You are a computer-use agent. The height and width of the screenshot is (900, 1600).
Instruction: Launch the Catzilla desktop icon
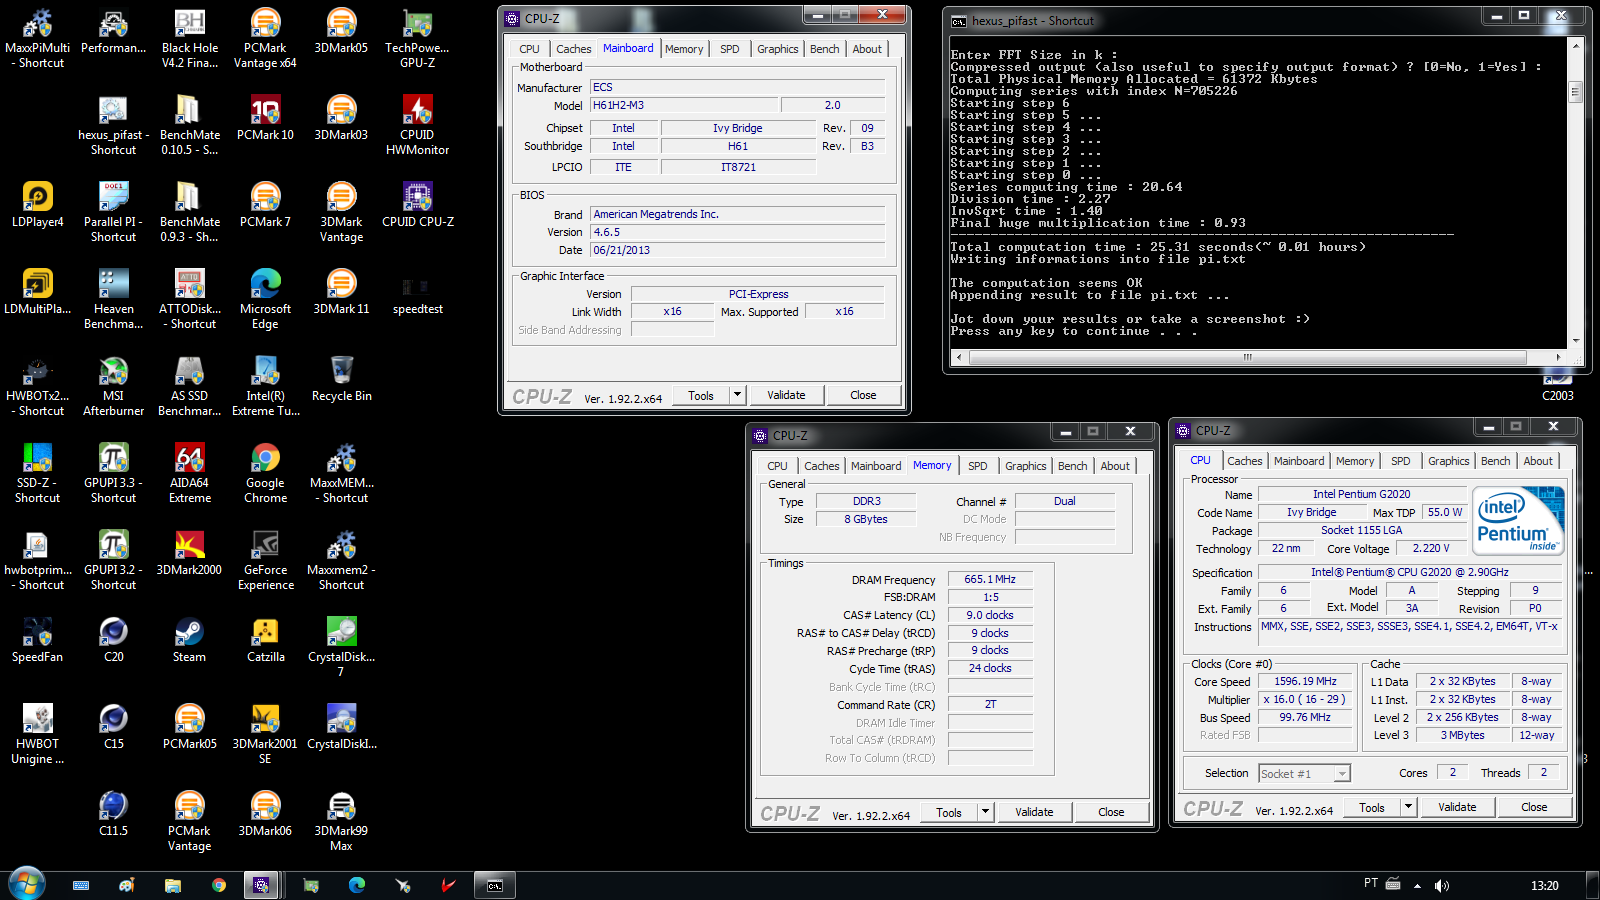[x=265, y=641]
